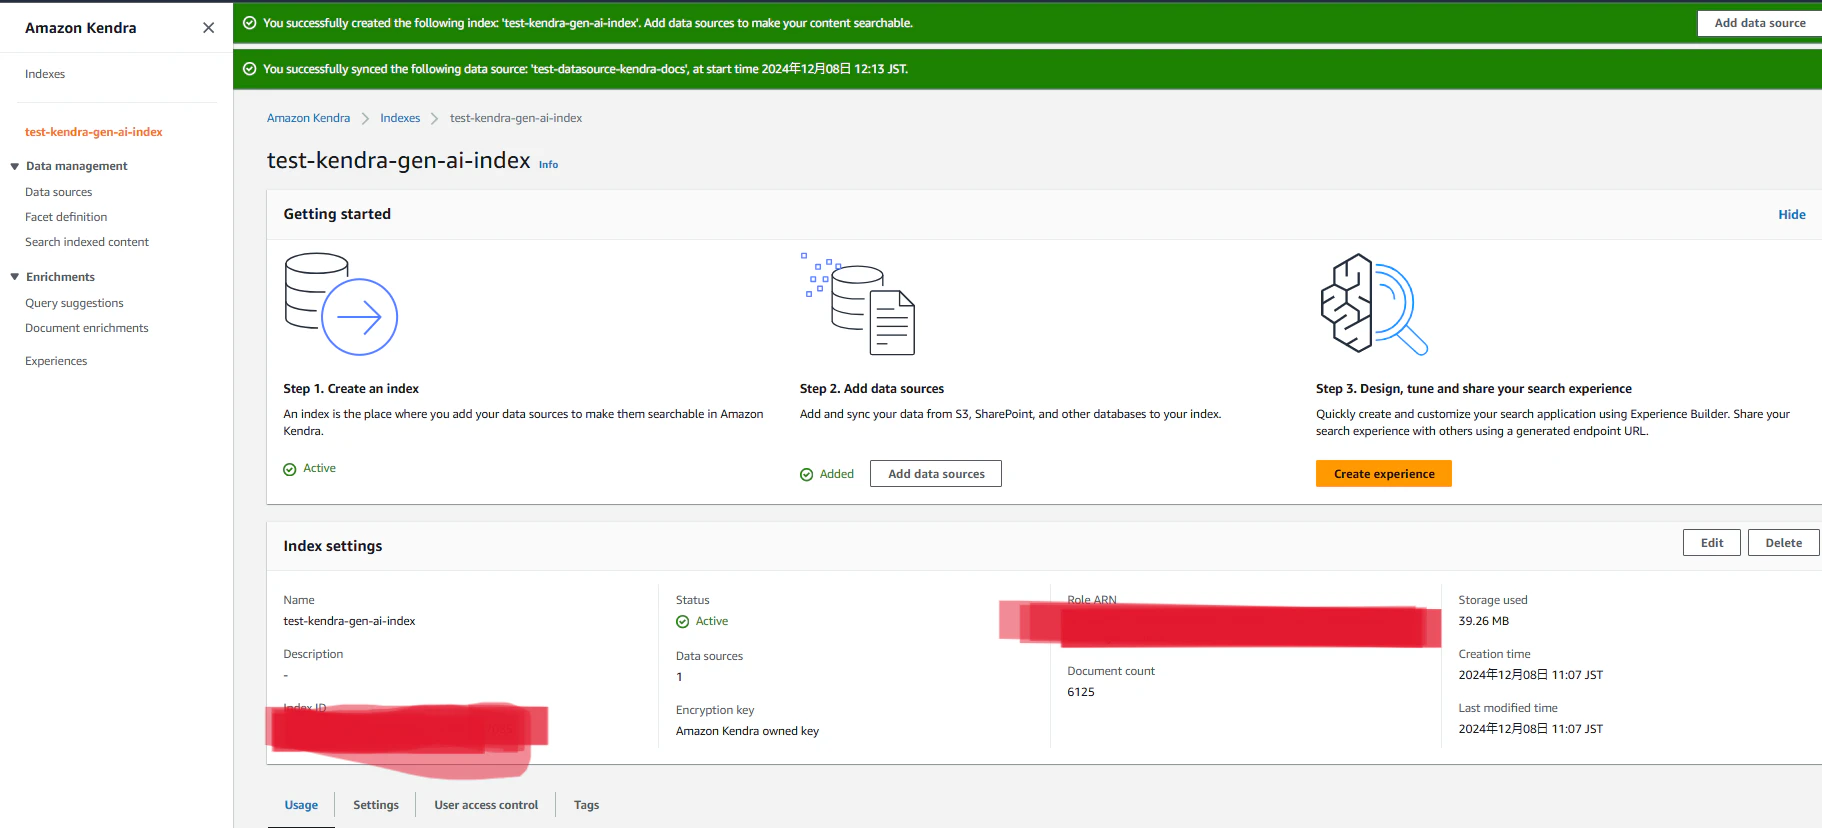1822x828 pixels.
Task: Click the Active check icon under Step 1
Action: pyautogui.click(x=290, y=469)
